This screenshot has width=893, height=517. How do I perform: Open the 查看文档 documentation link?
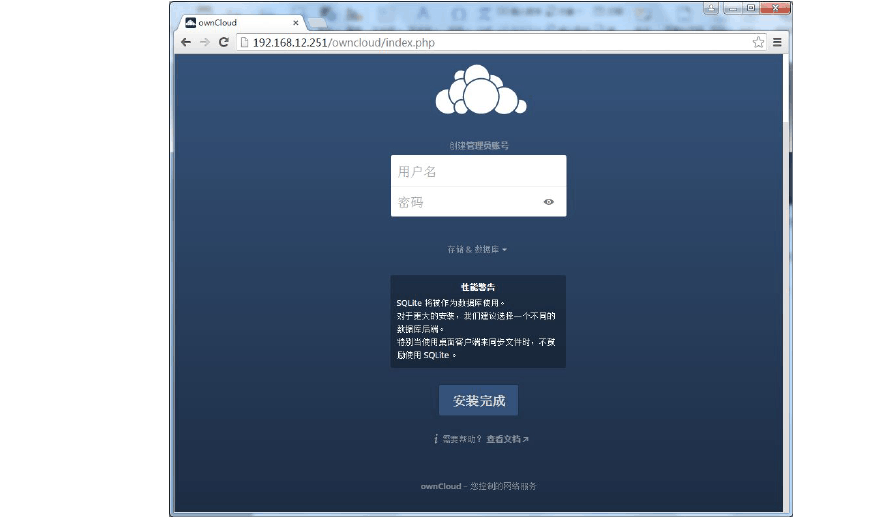tap(507, 439)
